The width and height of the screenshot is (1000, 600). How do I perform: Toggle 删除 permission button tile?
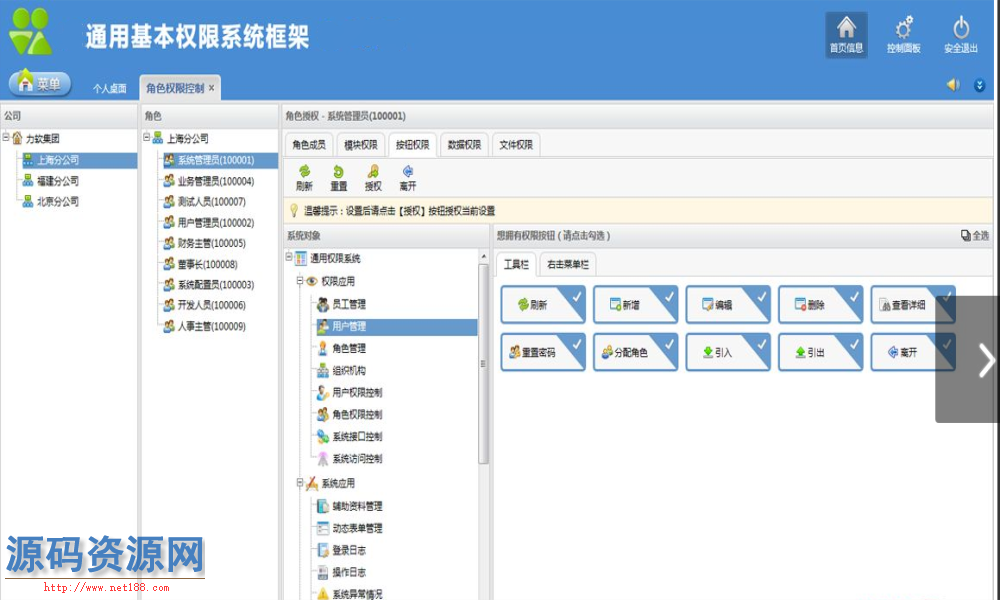tap(820, 304)
